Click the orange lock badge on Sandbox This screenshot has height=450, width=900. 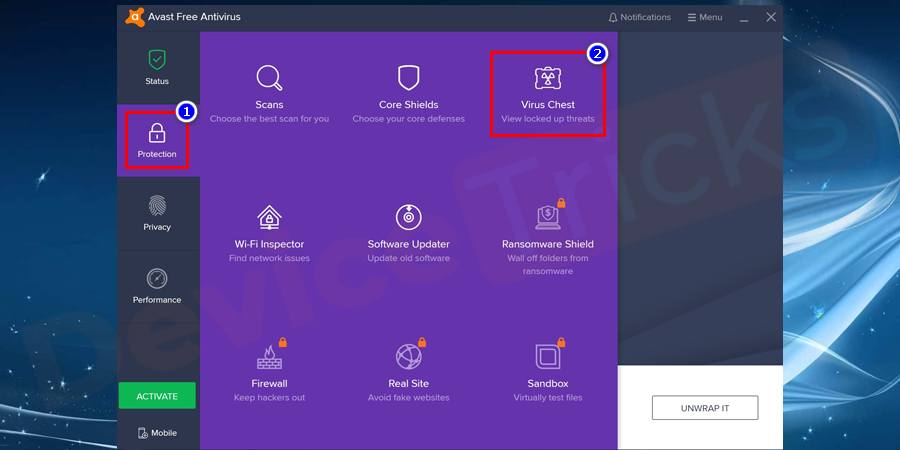pos(561,342)
